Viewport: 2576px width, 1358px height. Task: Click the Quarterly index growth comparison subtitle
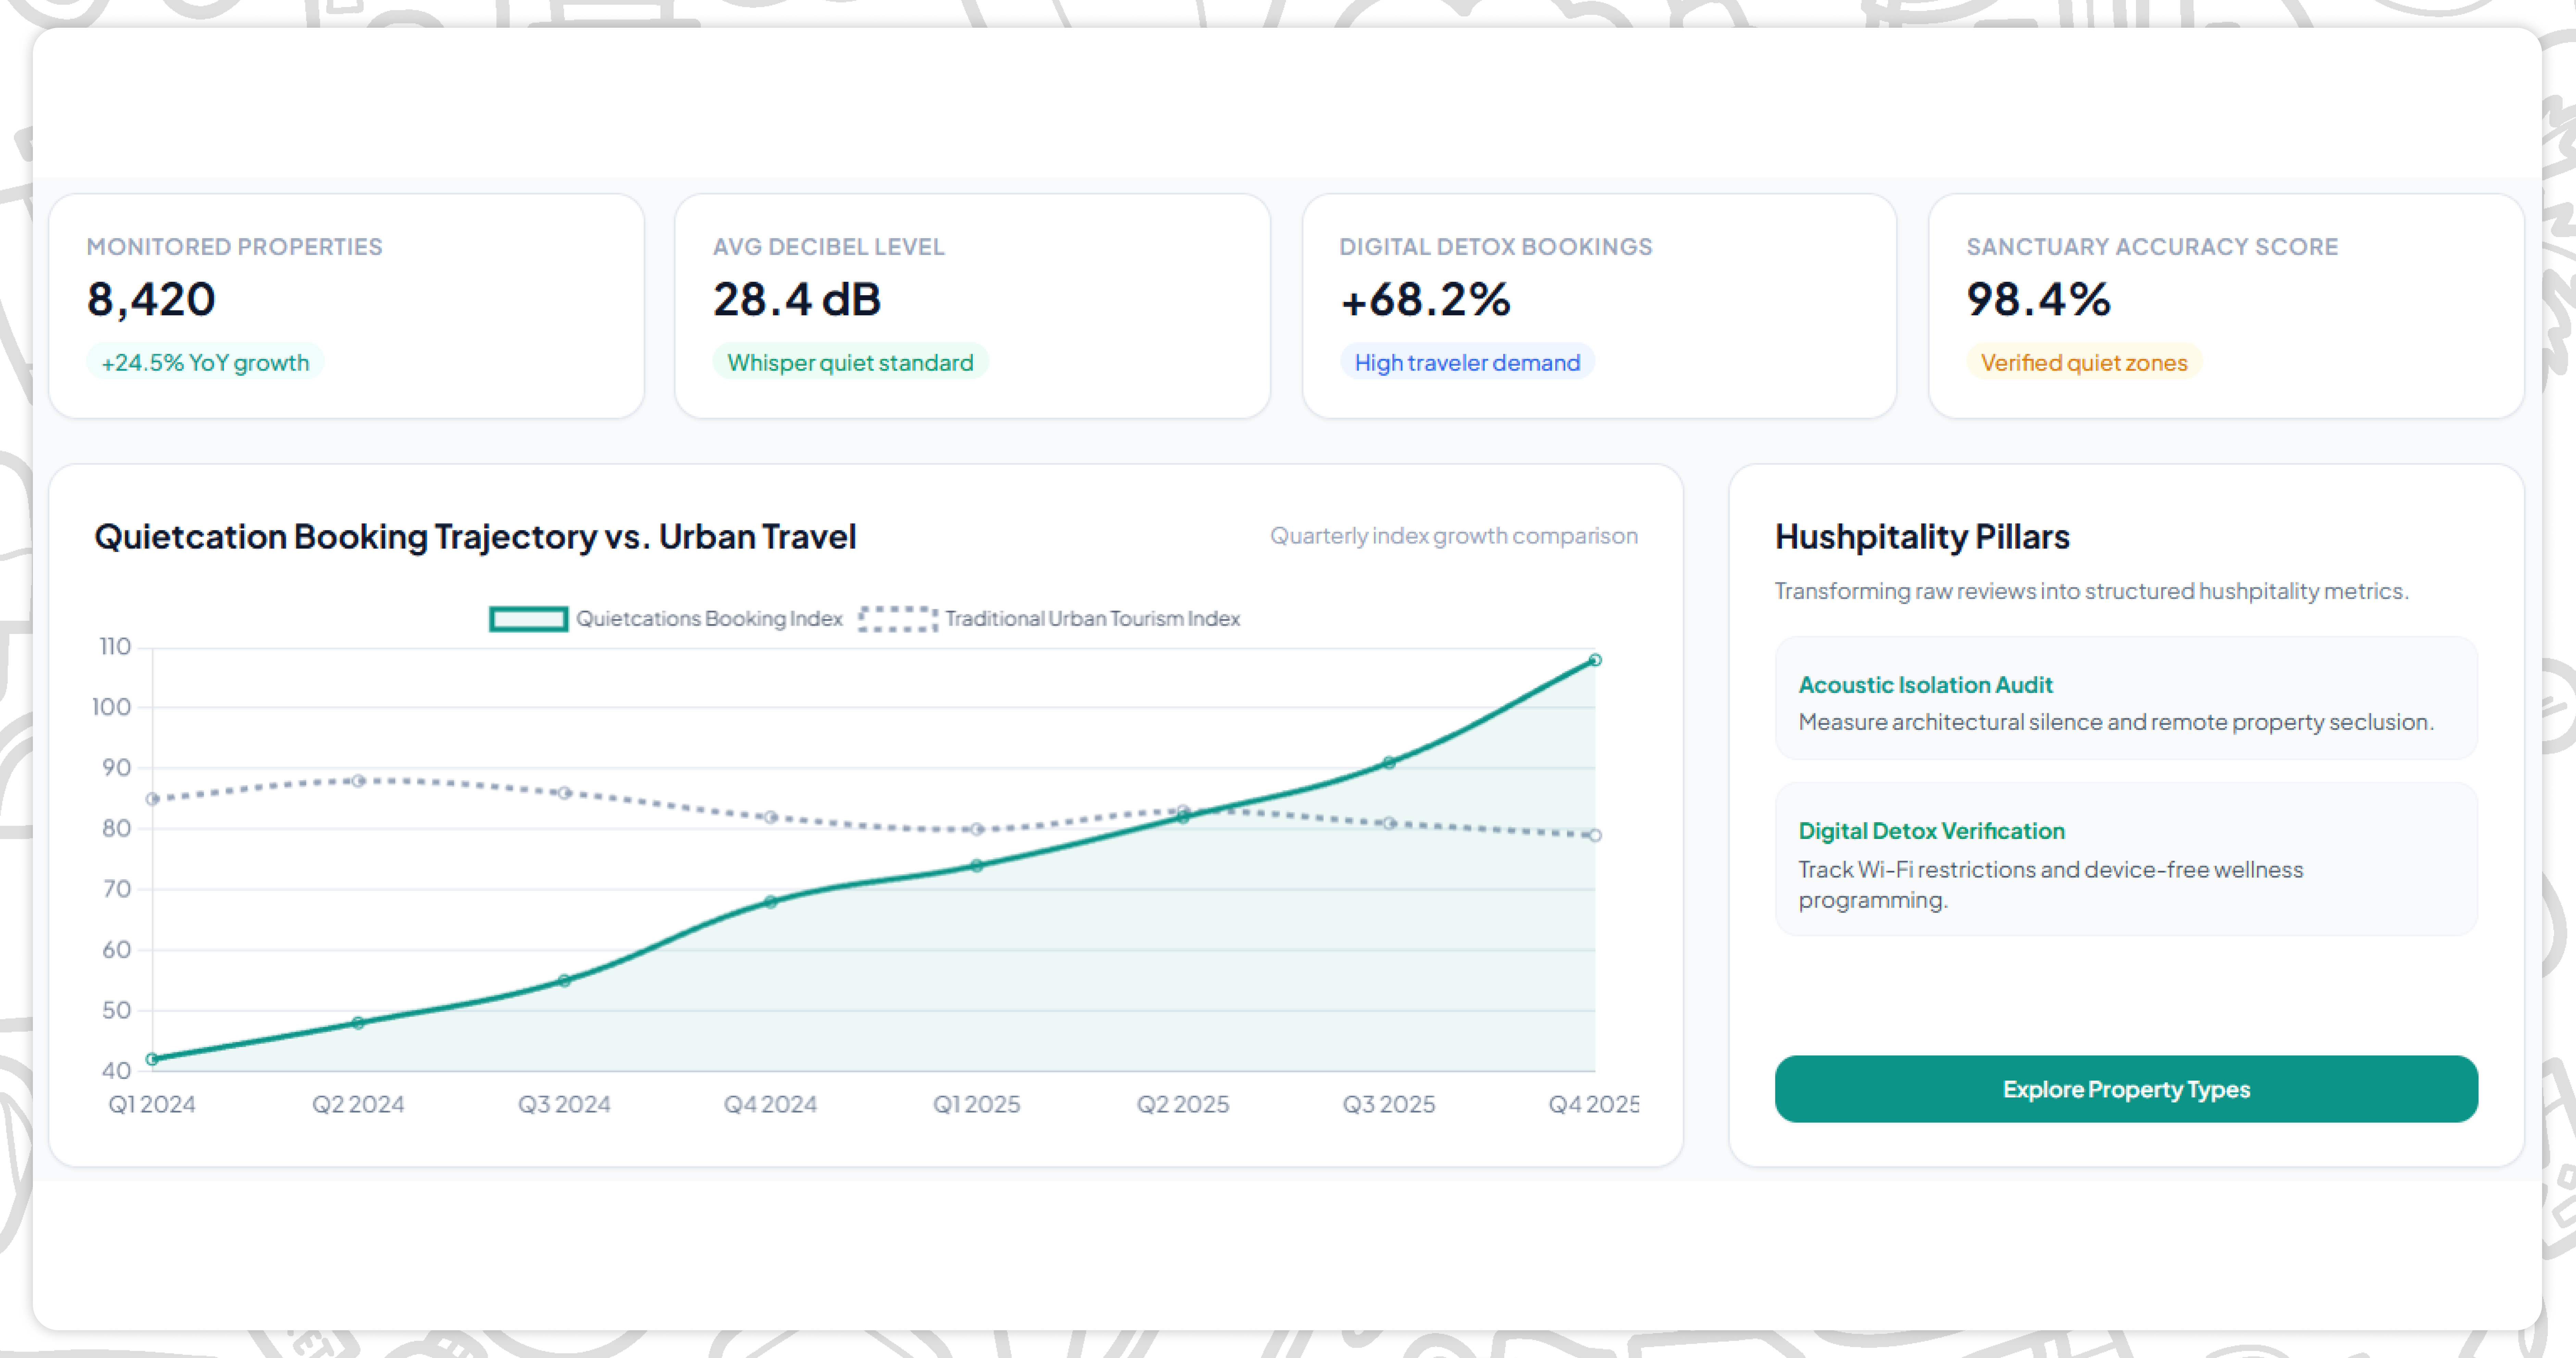[x=1454, y=536]
